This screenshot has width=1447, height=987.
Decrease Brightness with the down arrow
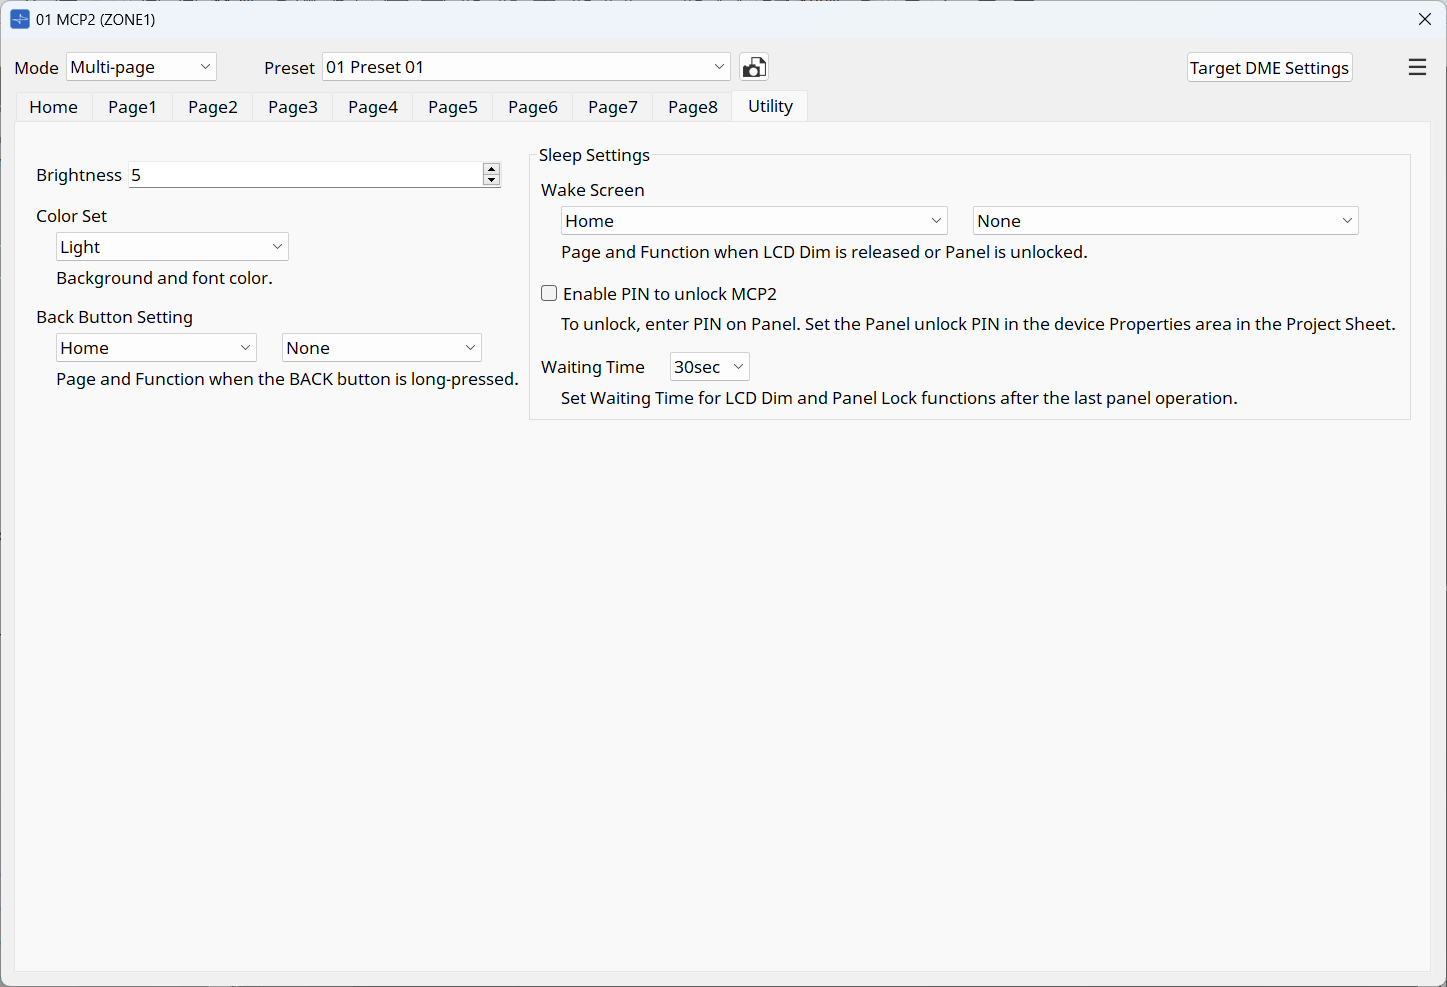tap(491, 181)
